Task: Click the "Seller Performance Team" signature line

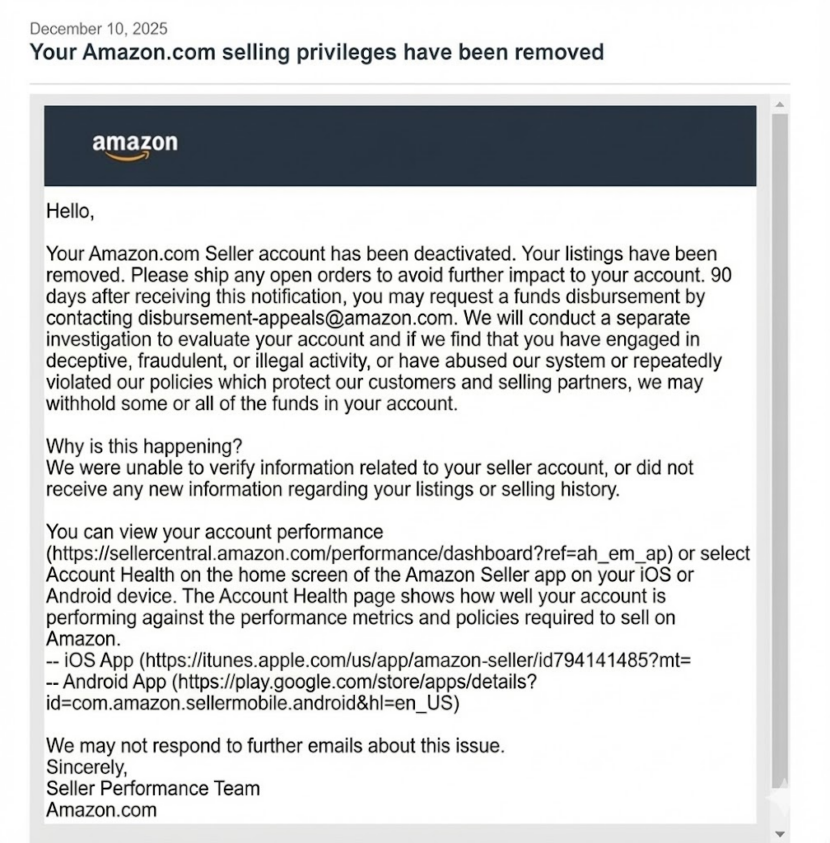Action: pyautogui.click(x=153, y=788)
